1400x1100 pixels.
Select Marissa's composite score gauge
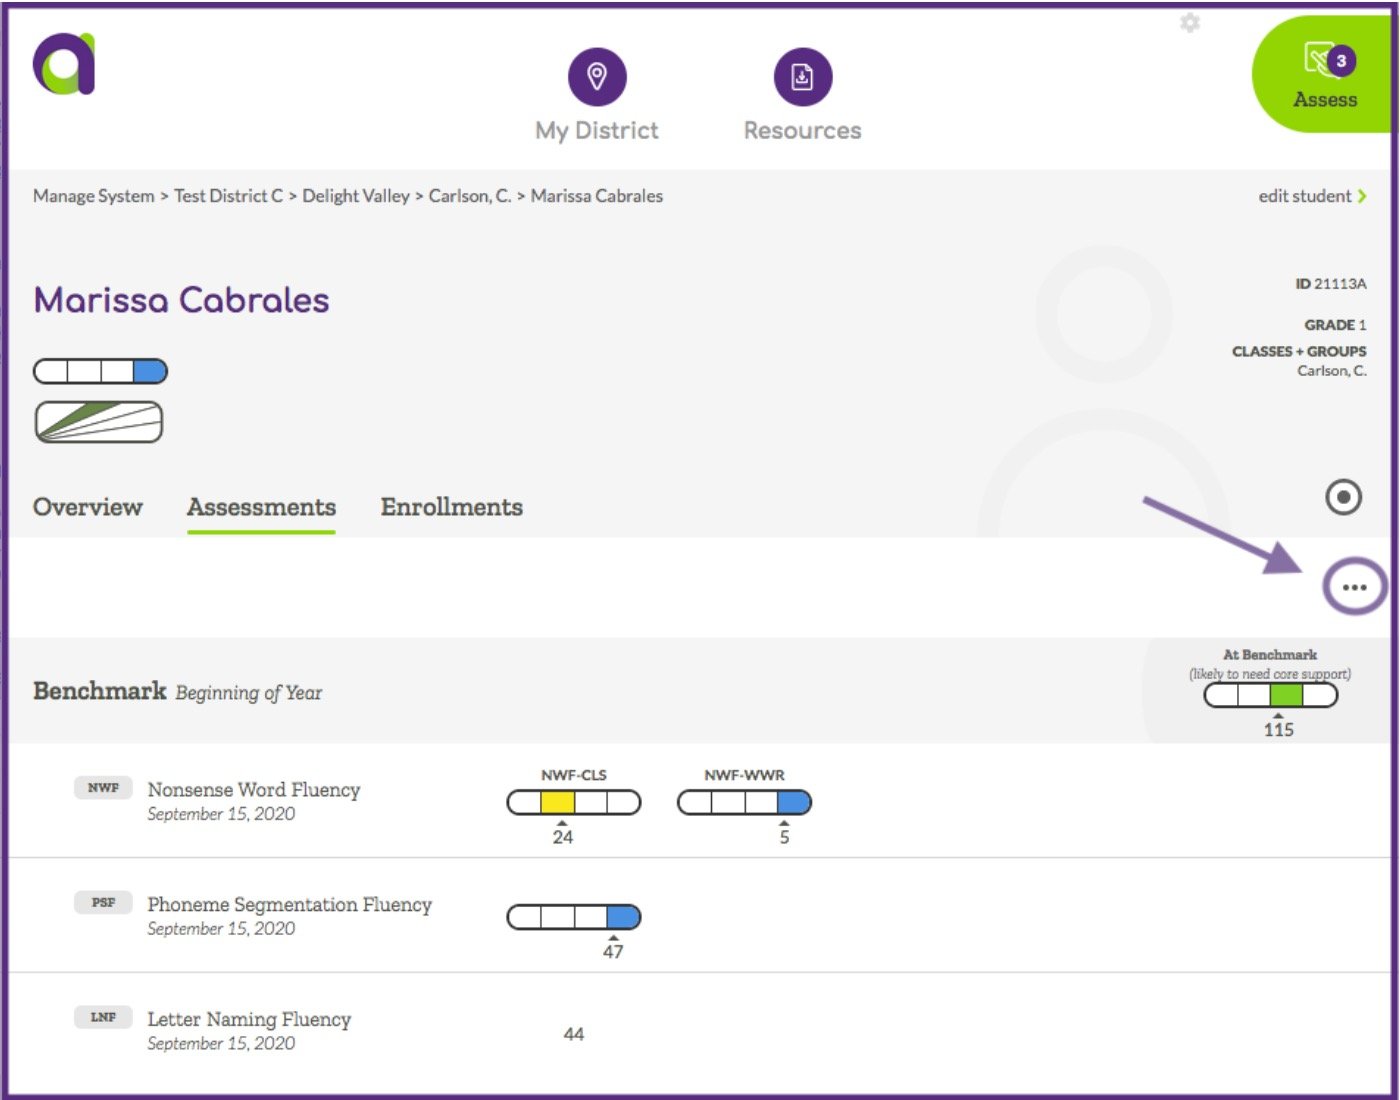pyautogui.click(x=99, y=421)
